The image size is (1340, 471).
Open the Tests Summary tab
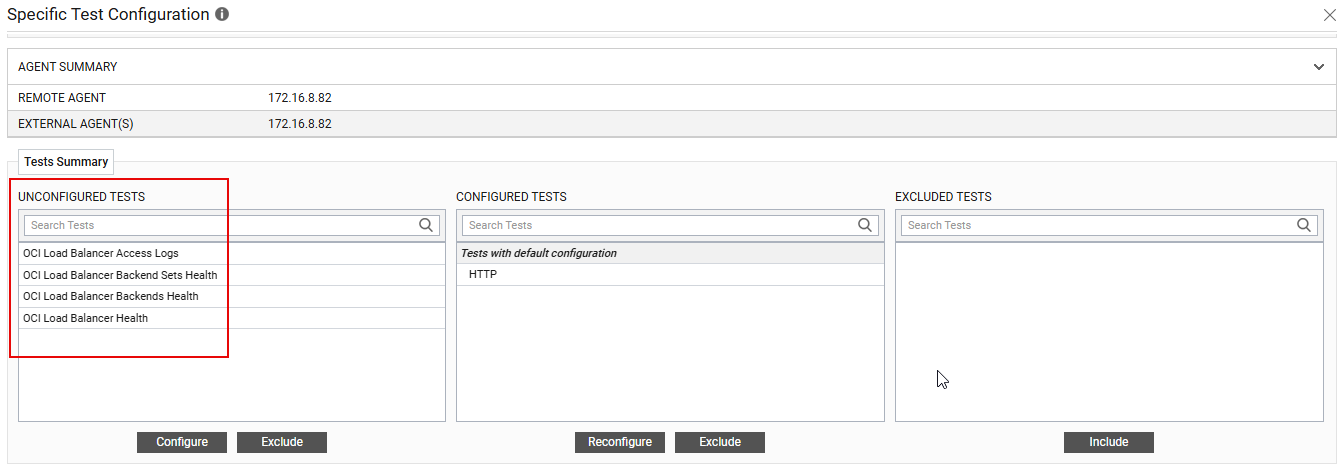[x=66, y=162]
